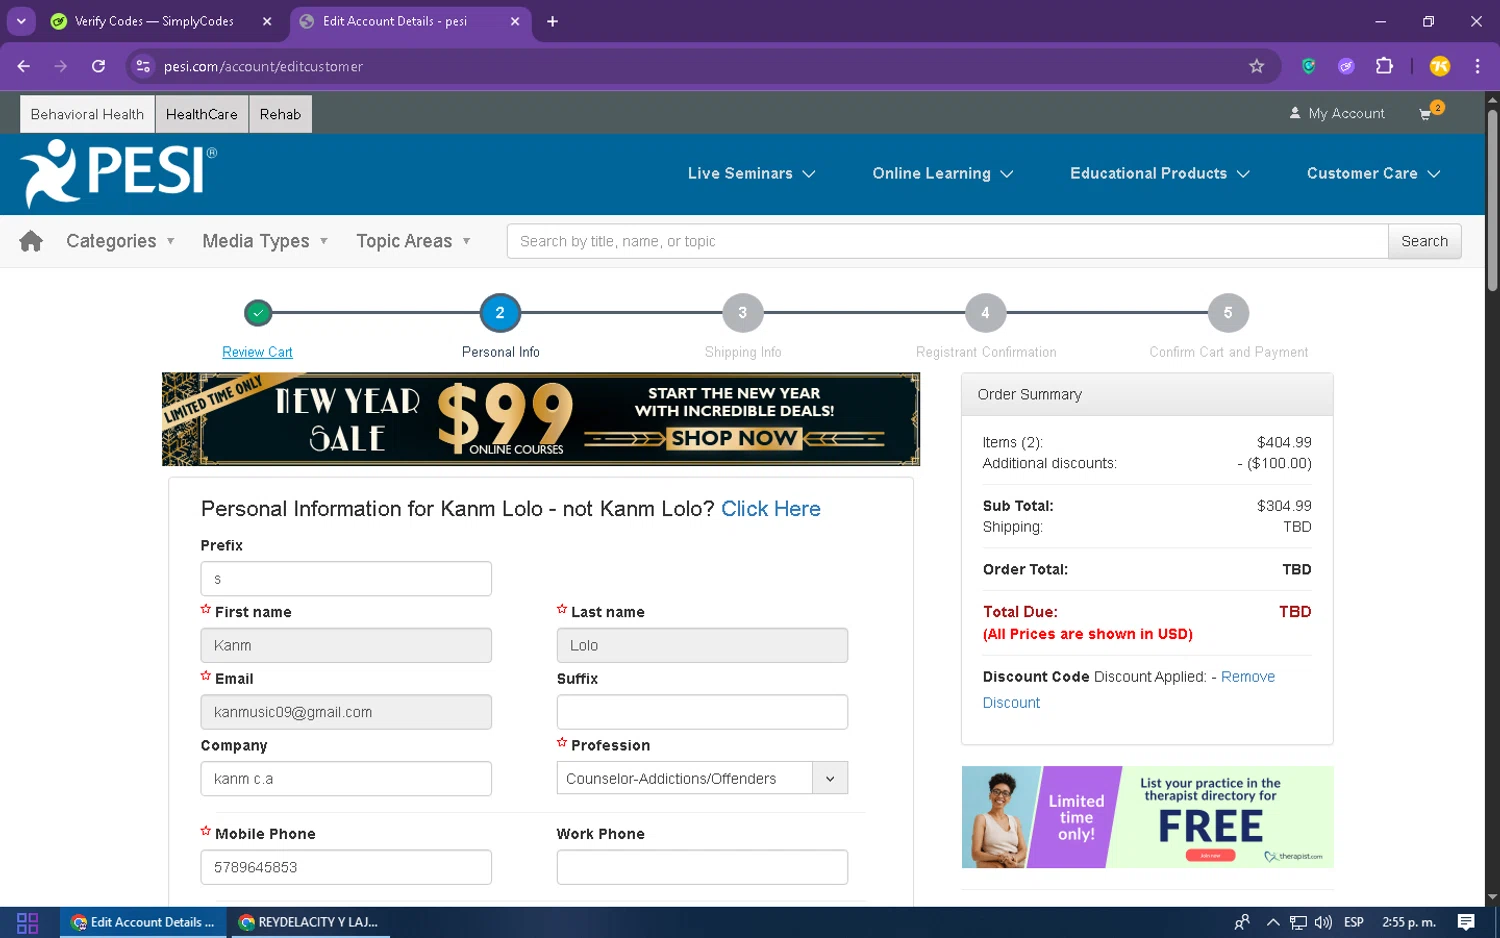Click the people icon in the taskbar
This screenshot has height=938, width=1500.
[x=1242, y=922]
